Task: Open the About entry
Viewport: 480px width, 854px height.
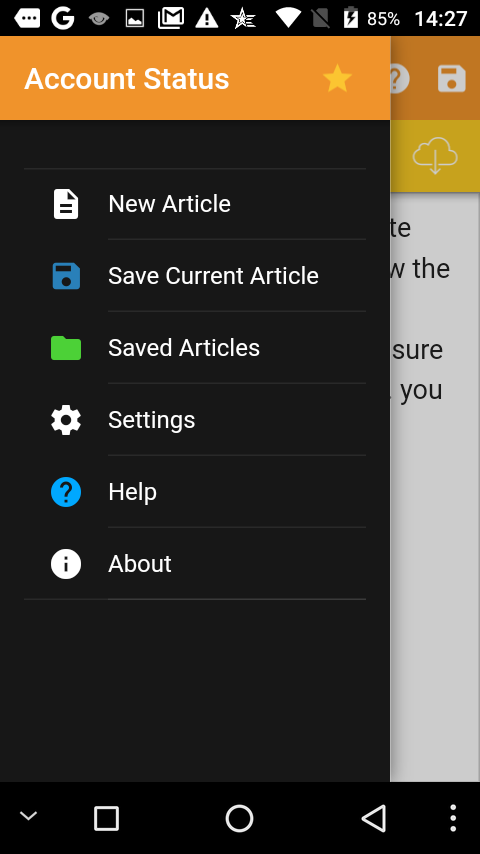Action: tap(195, 564)
